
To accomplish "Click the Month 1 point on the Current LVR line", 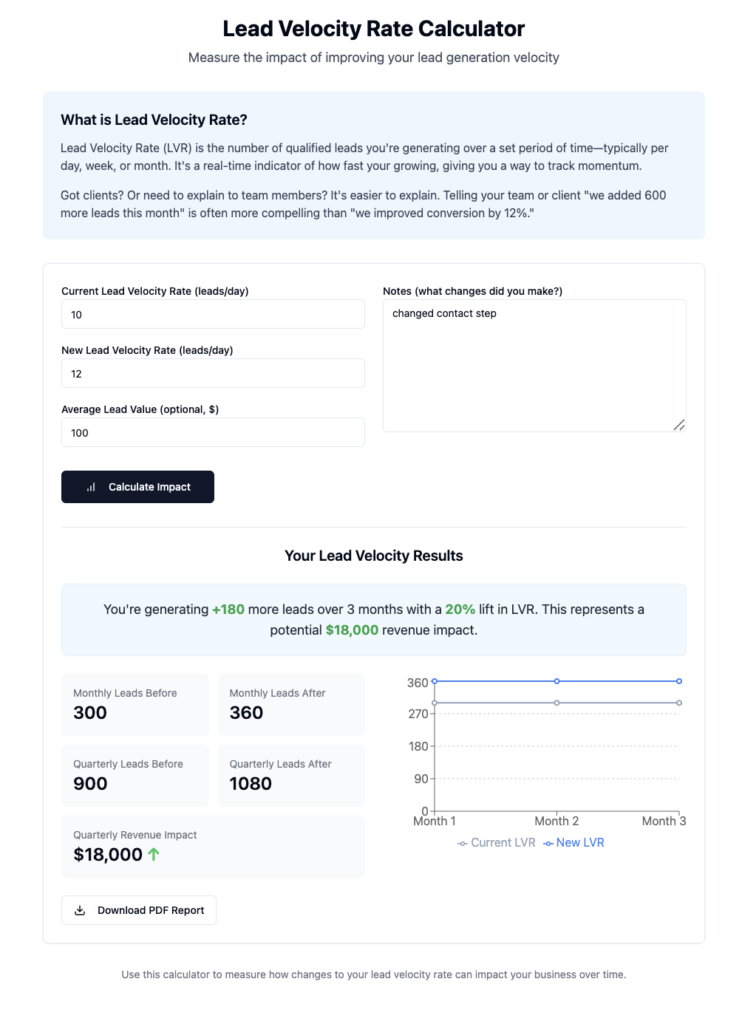I will pyautogui.click(x=435, y=702).
